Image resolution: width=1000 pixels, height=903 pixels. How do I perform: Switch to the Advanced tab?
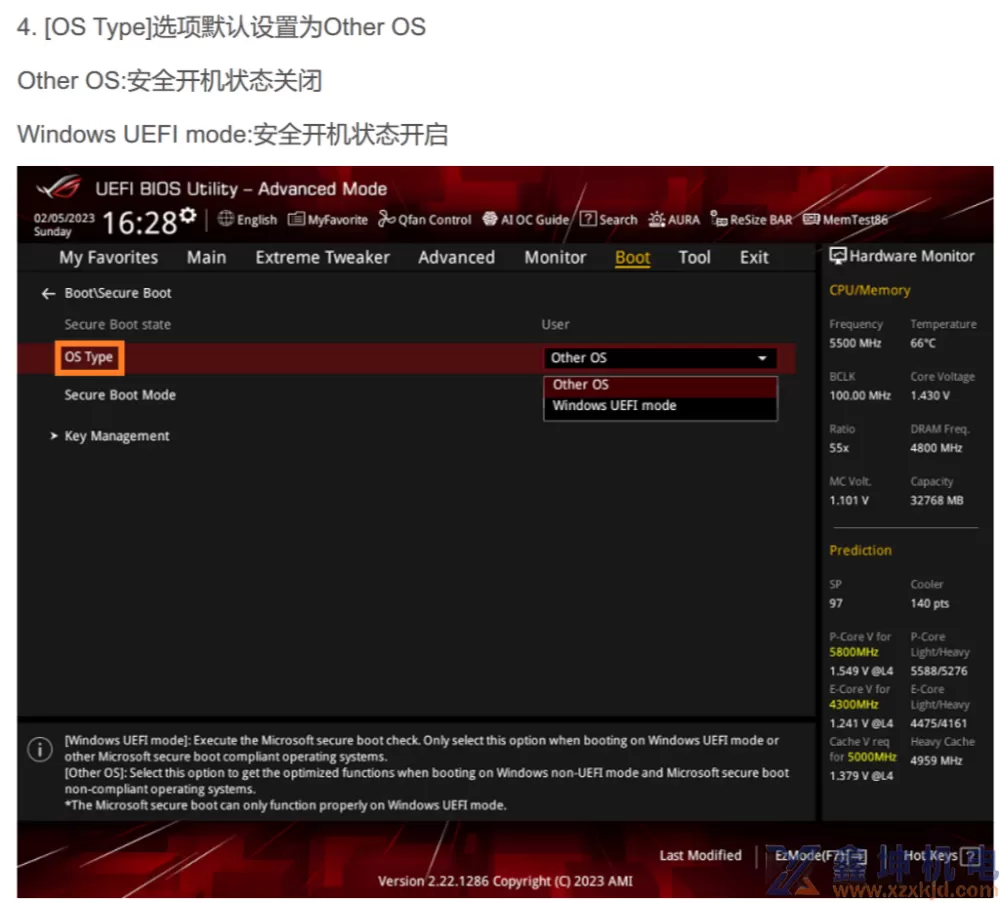[456, 258]
